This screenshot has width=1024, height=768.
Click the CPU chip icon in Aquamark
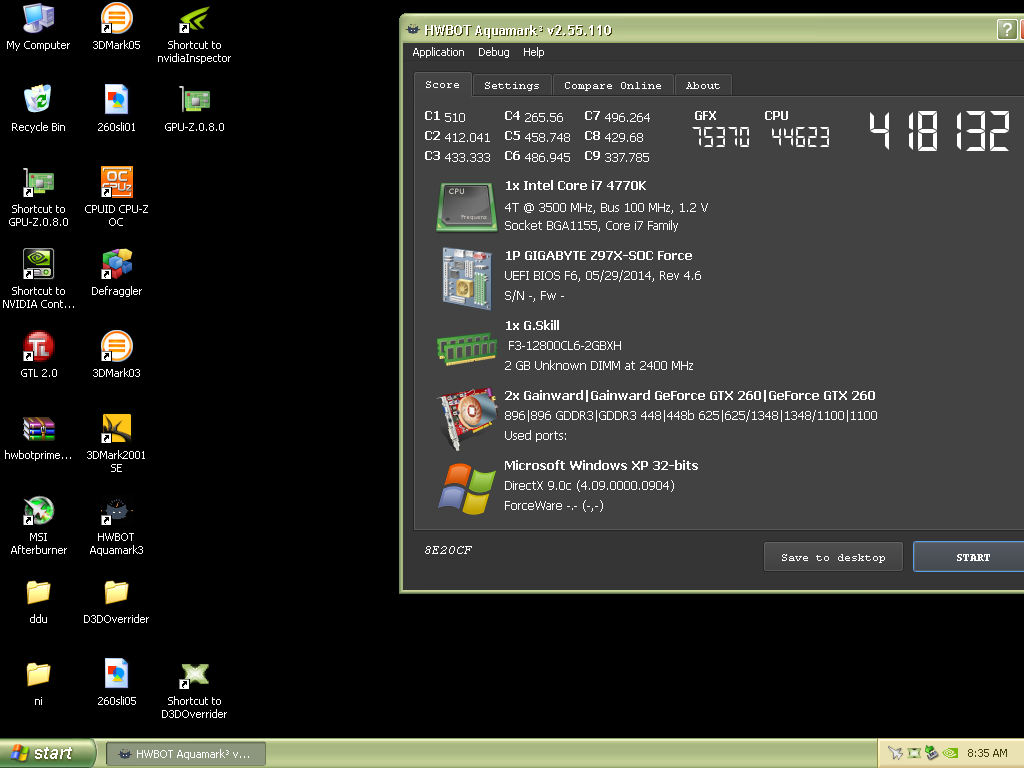465,206
